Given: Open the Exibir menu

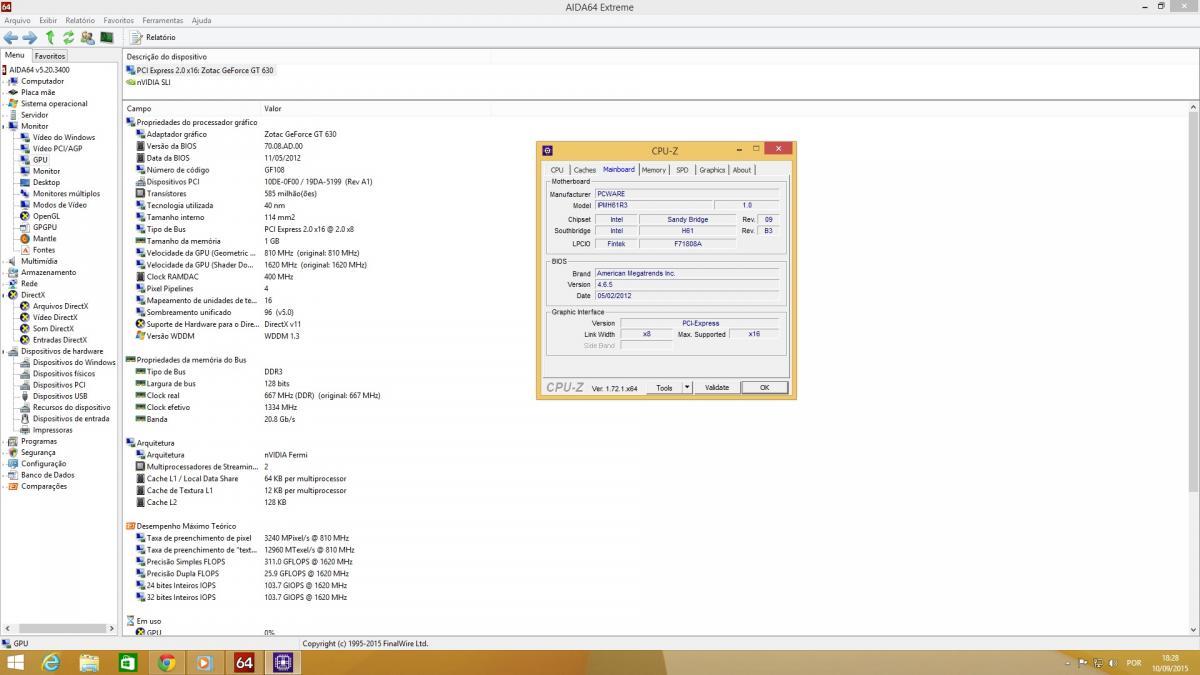Looking at the screenshot, I should [x=48, y=20].
